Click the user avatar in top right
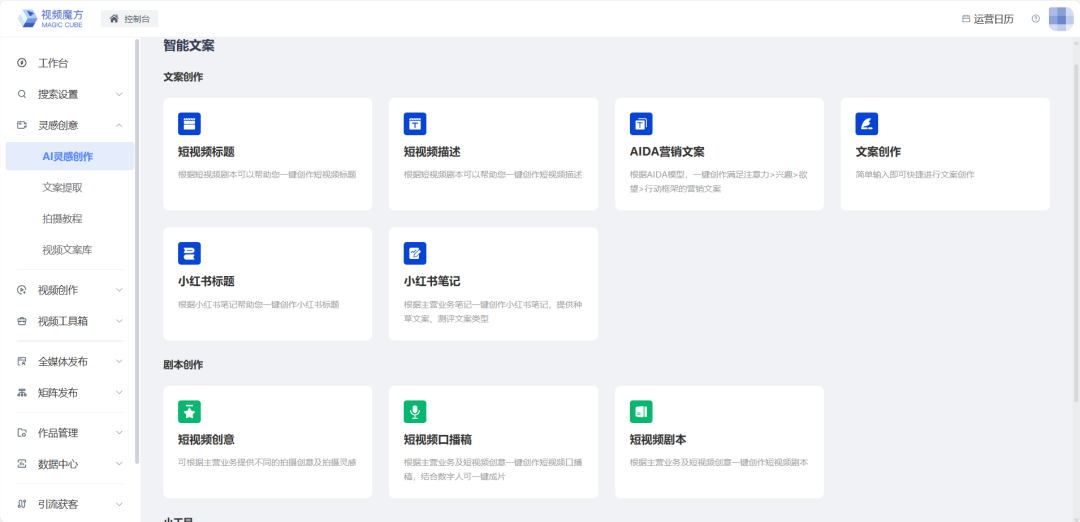This screenshot has width=1080, height=522. (1060, 19)
